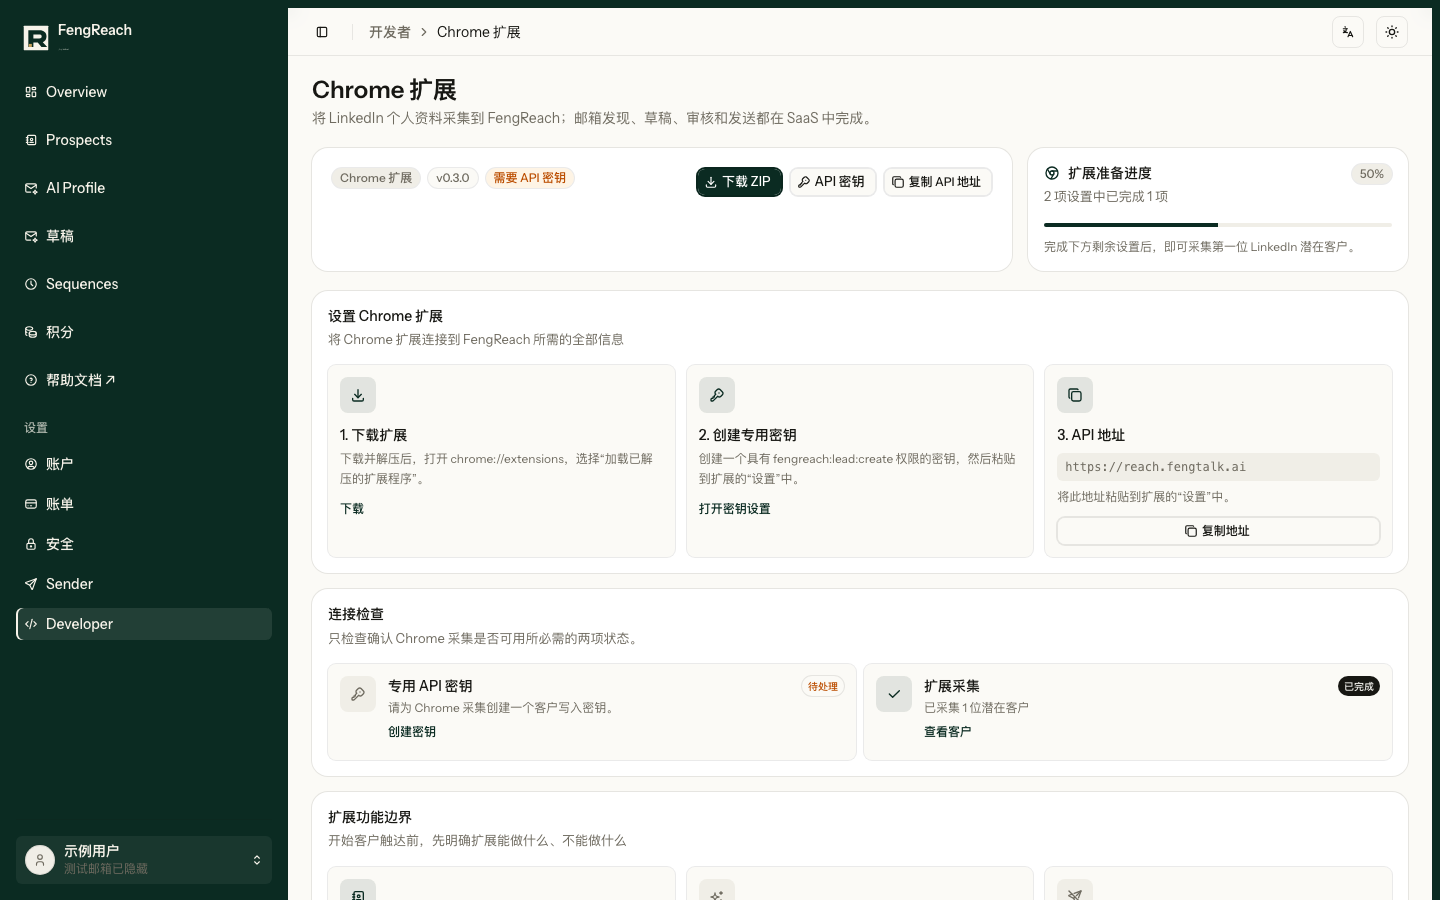Go to Prospects page
Viewport: 1440px width, 900px height.
[144, 140]
